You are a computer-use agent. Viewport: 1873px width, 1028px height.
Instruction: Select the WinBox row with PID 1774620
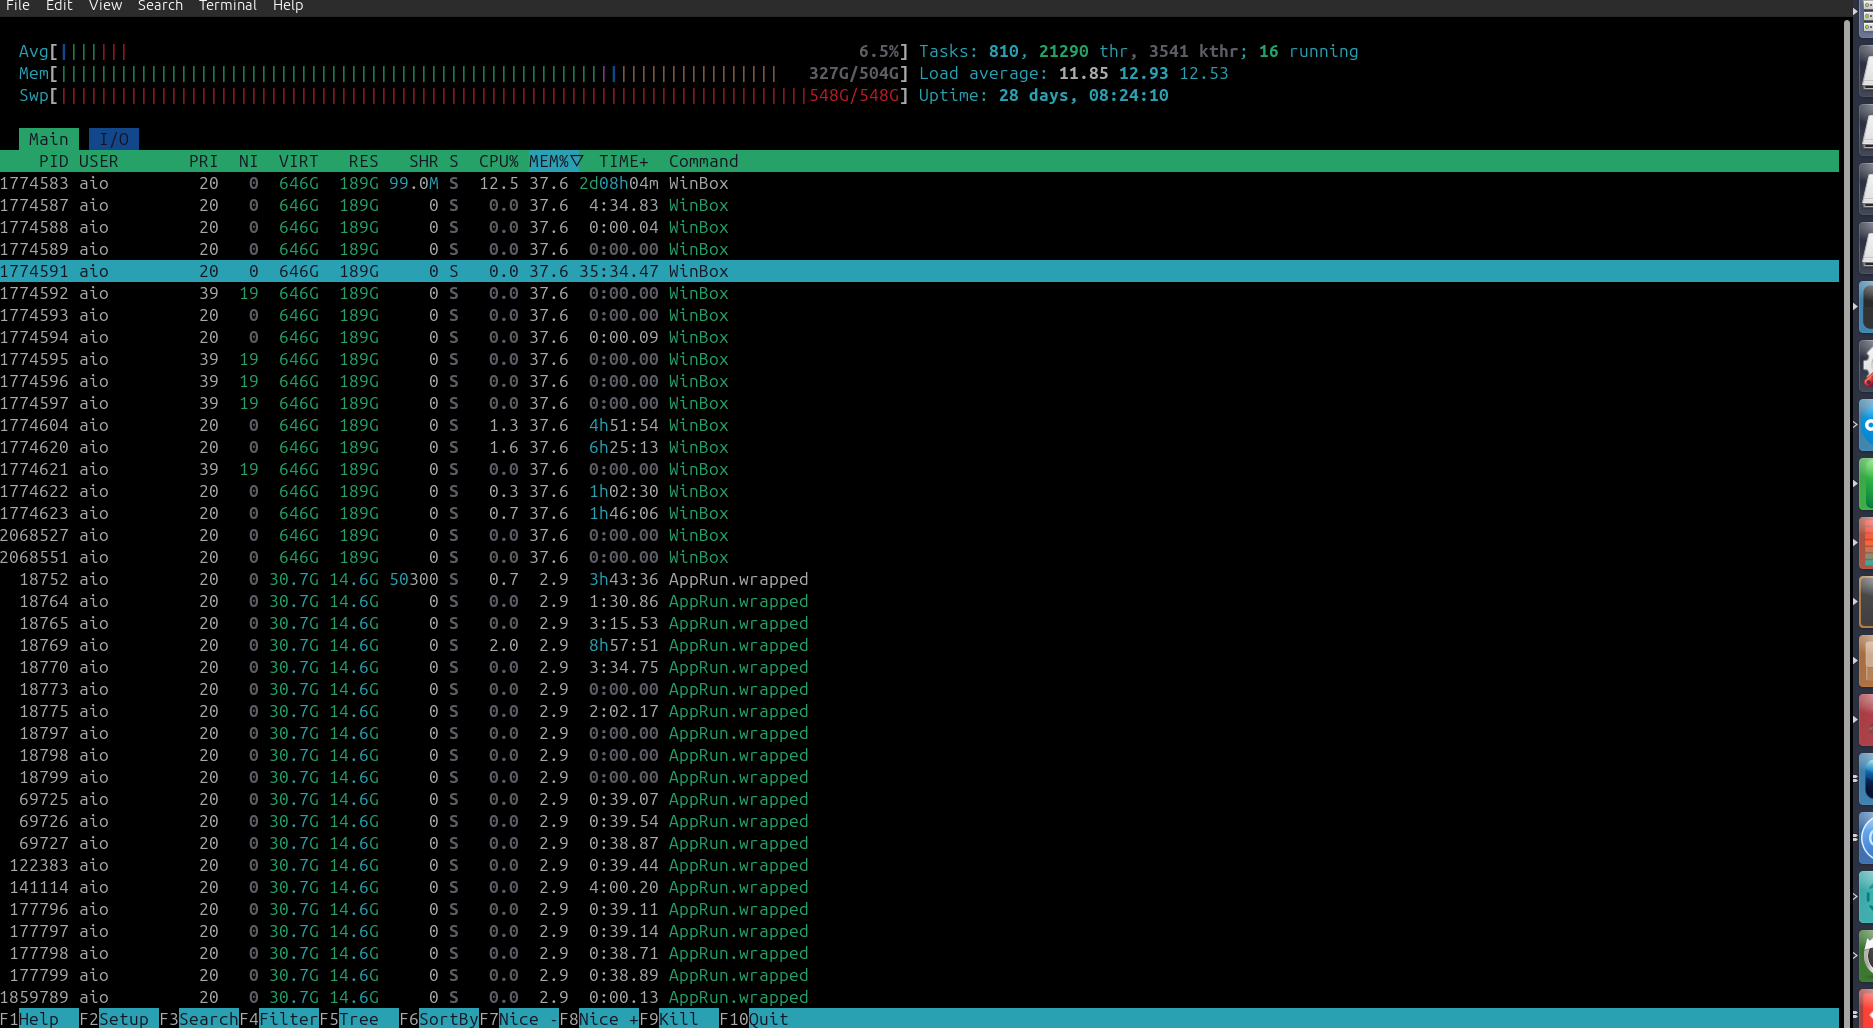point(919,447)
